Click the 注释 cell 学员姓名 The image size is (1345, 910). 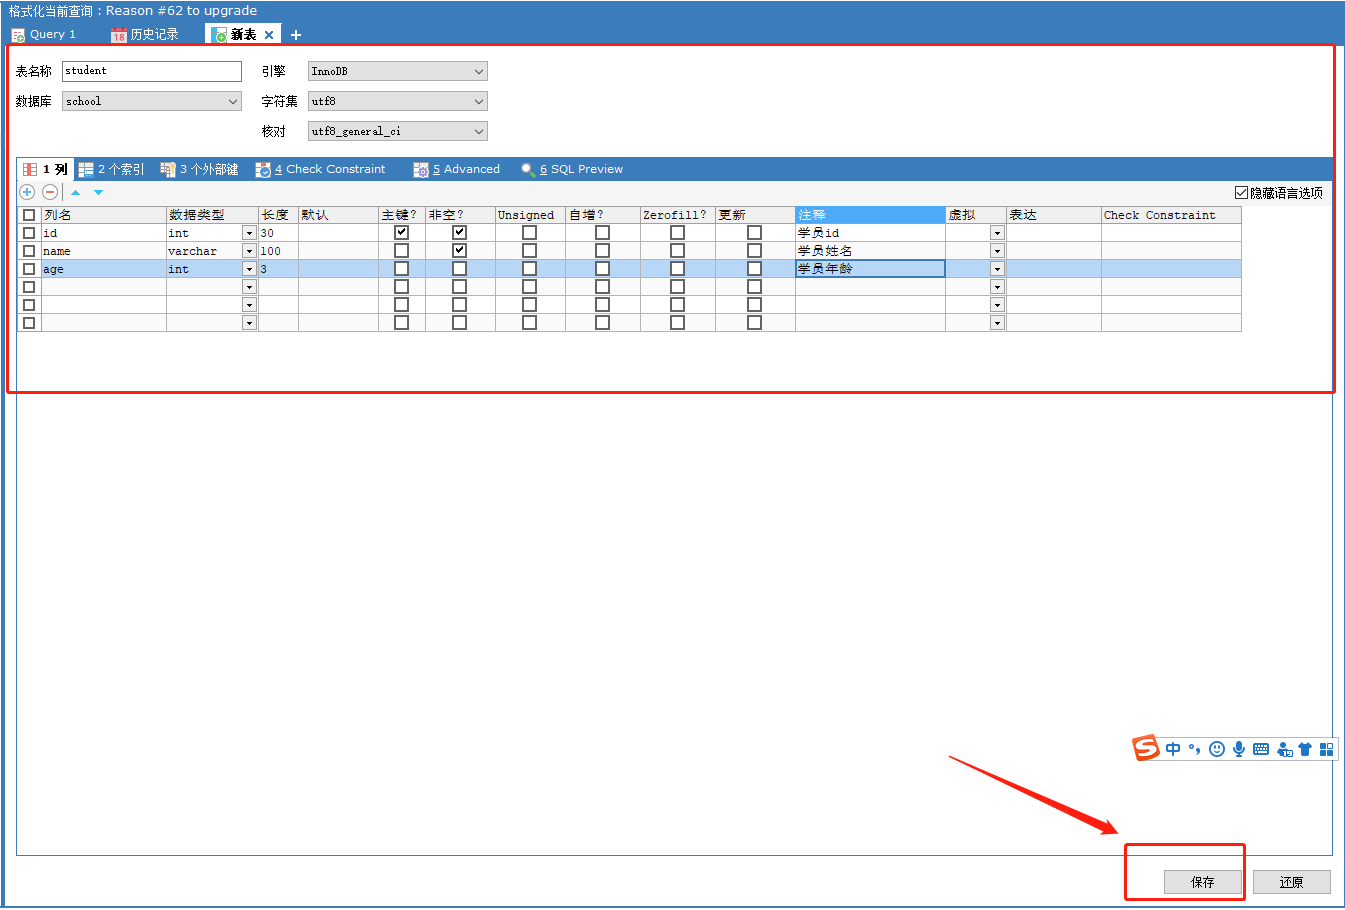click(x=870, y=251)
